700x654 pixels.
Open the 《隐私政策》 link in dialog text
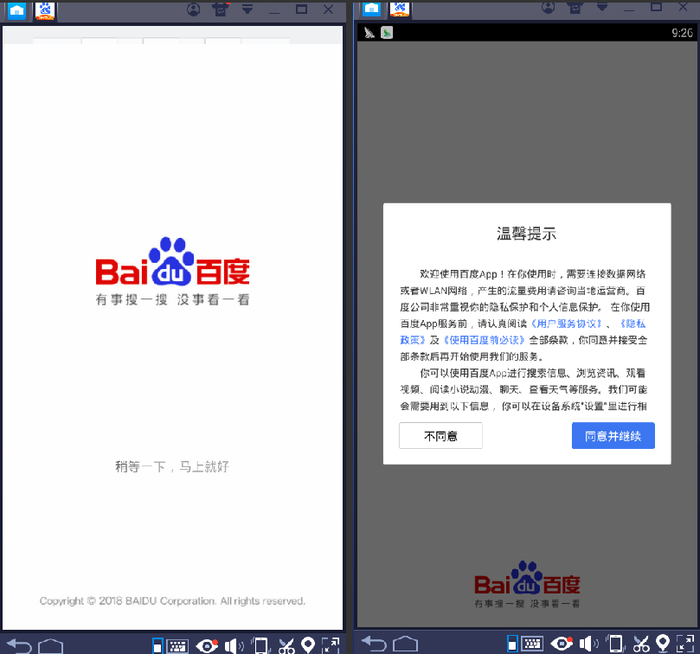tap(632, 324)
